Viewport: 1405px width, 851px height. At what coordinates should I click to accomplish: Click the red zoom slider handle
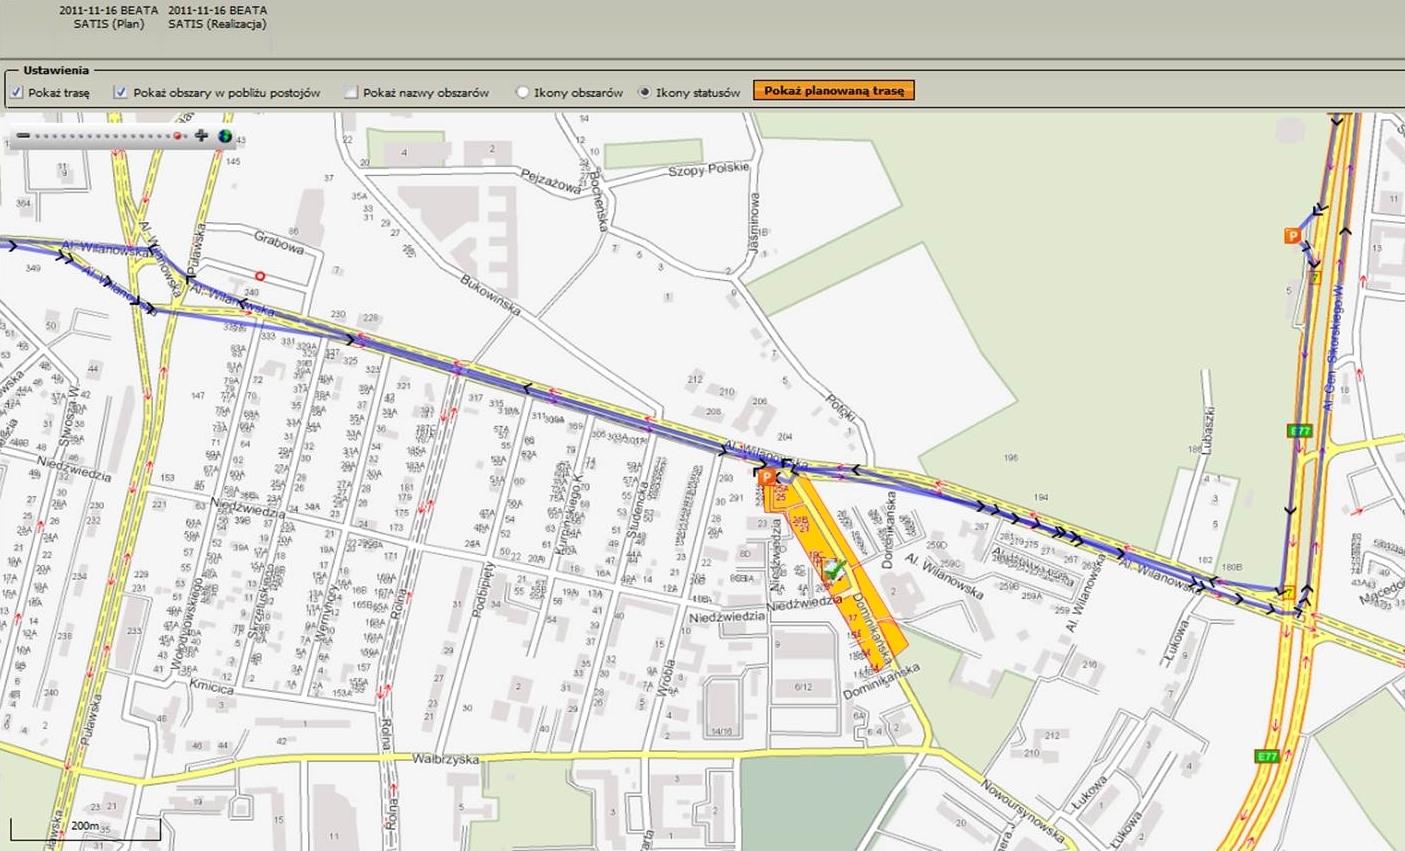(x=179, y=135)
